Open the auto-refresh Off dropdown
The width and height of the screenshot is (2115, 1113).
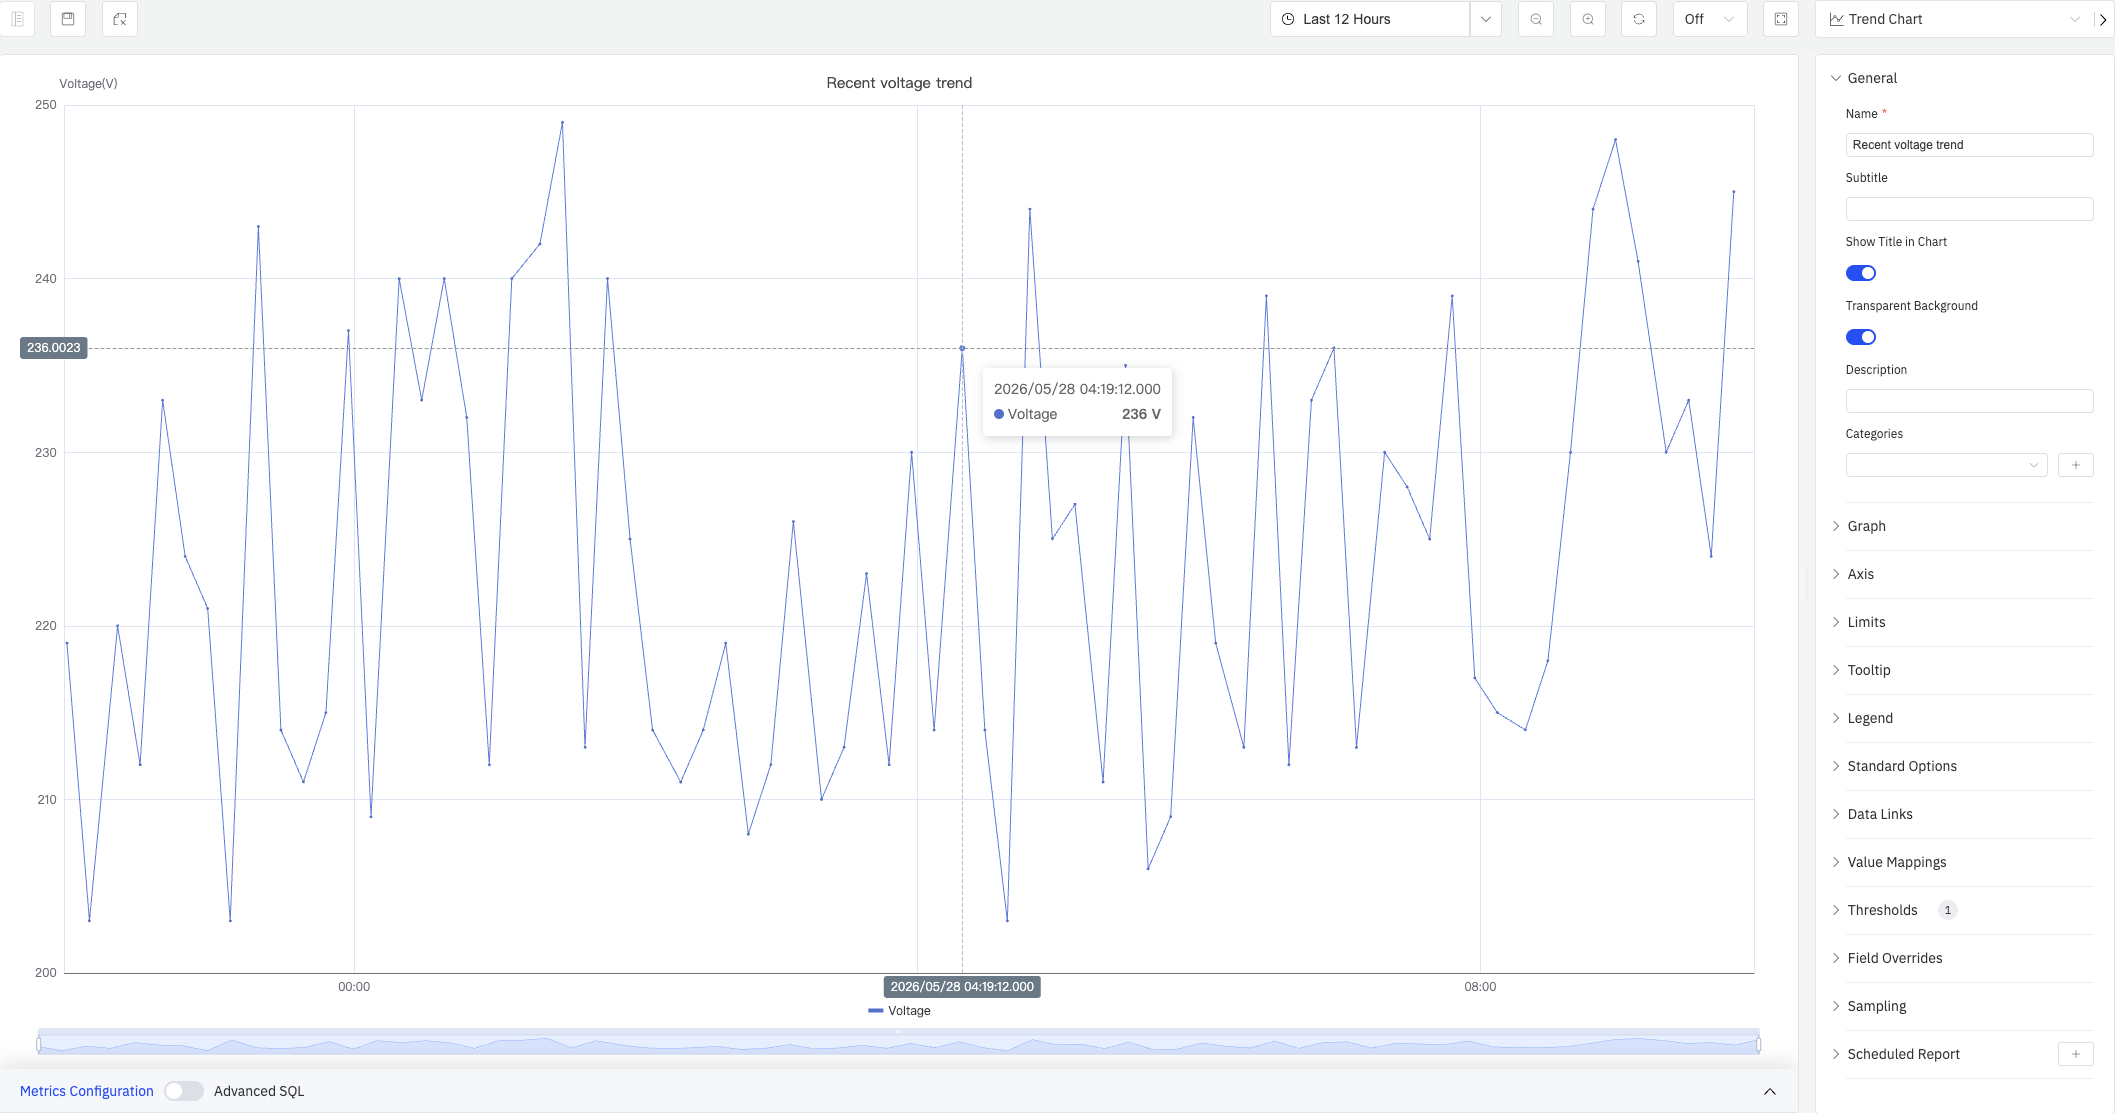tap(1710, 19)
